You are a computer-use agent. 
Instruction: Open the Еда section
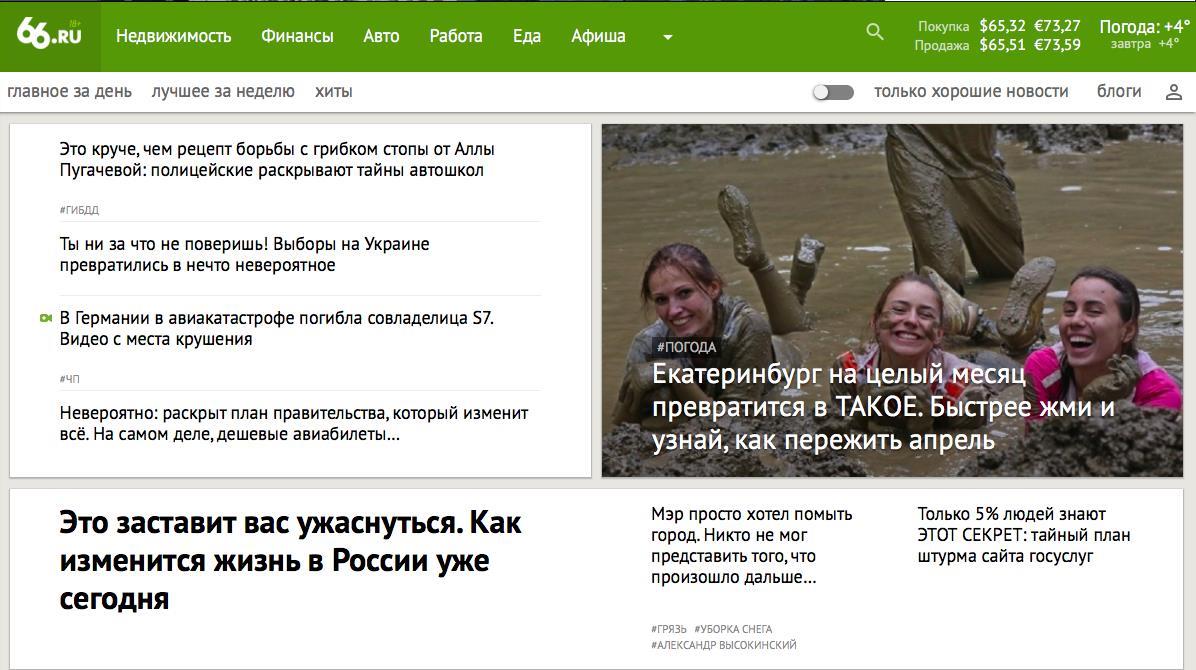click(526, 36)
